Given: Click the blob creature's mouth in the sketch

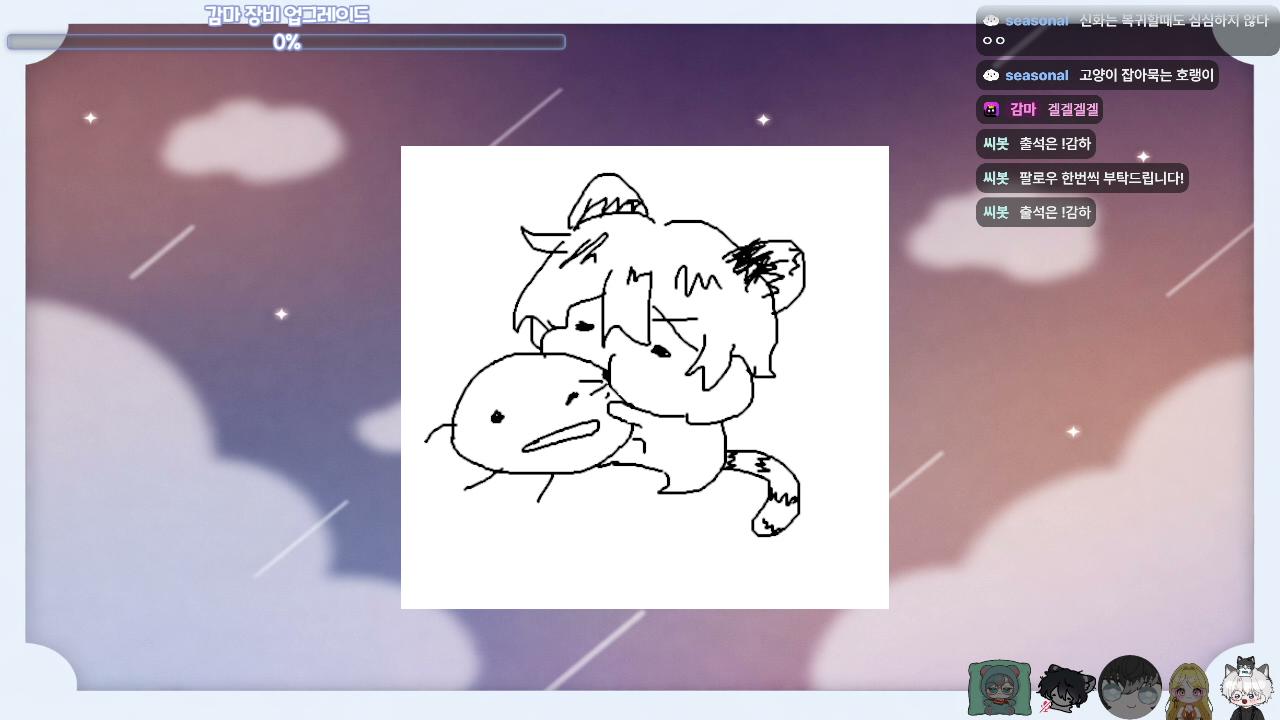Looking at the screenshot, I should click(559, 435).
